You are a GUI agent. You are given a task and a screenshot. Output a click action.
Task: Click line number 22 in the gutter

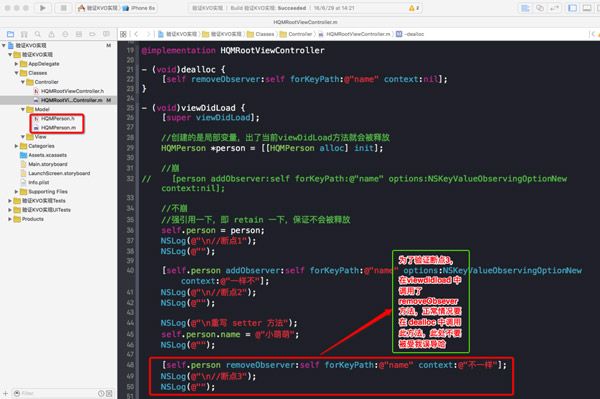130,79
